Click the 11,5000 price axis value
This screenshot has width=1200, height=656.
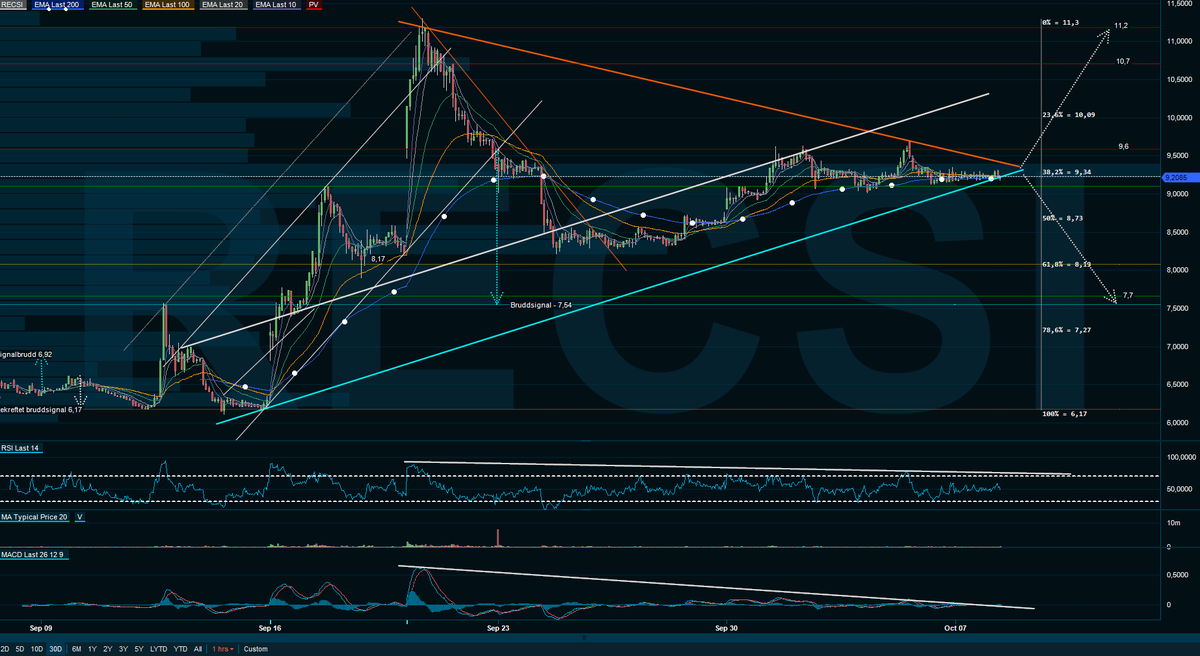pos(1179,4)
